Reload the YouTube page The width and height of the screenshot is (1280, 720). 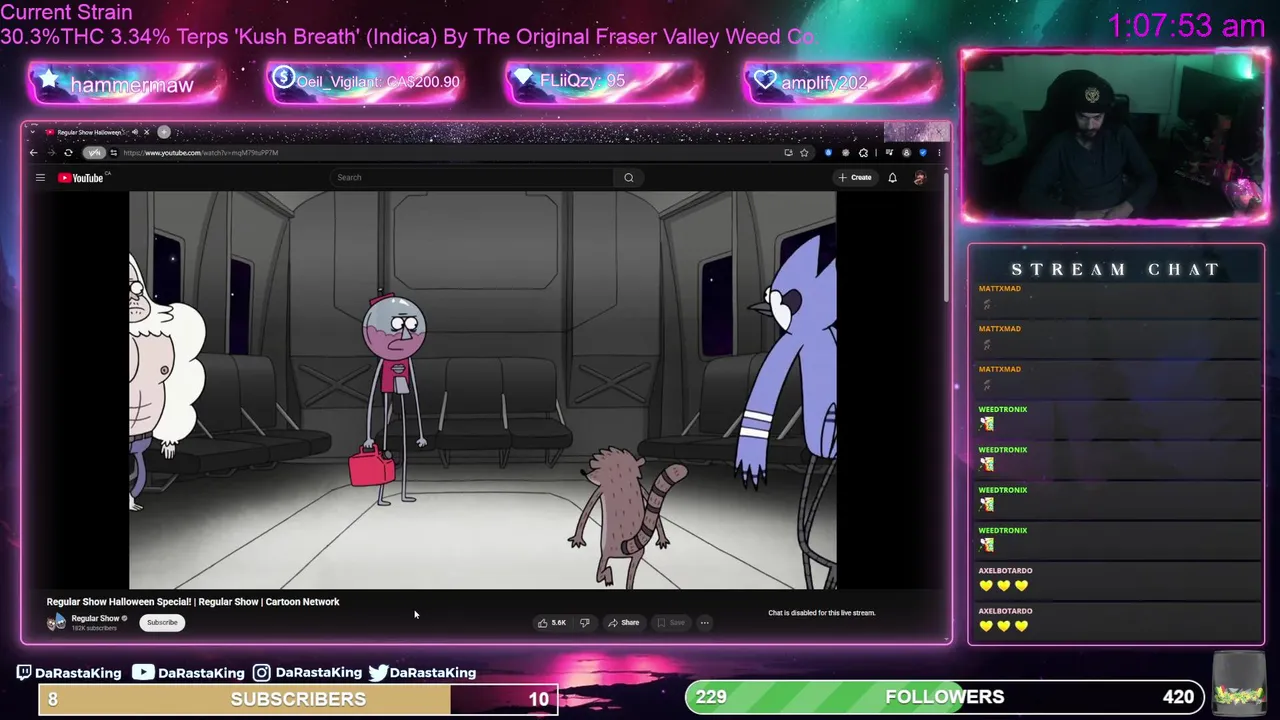[68, 153]
